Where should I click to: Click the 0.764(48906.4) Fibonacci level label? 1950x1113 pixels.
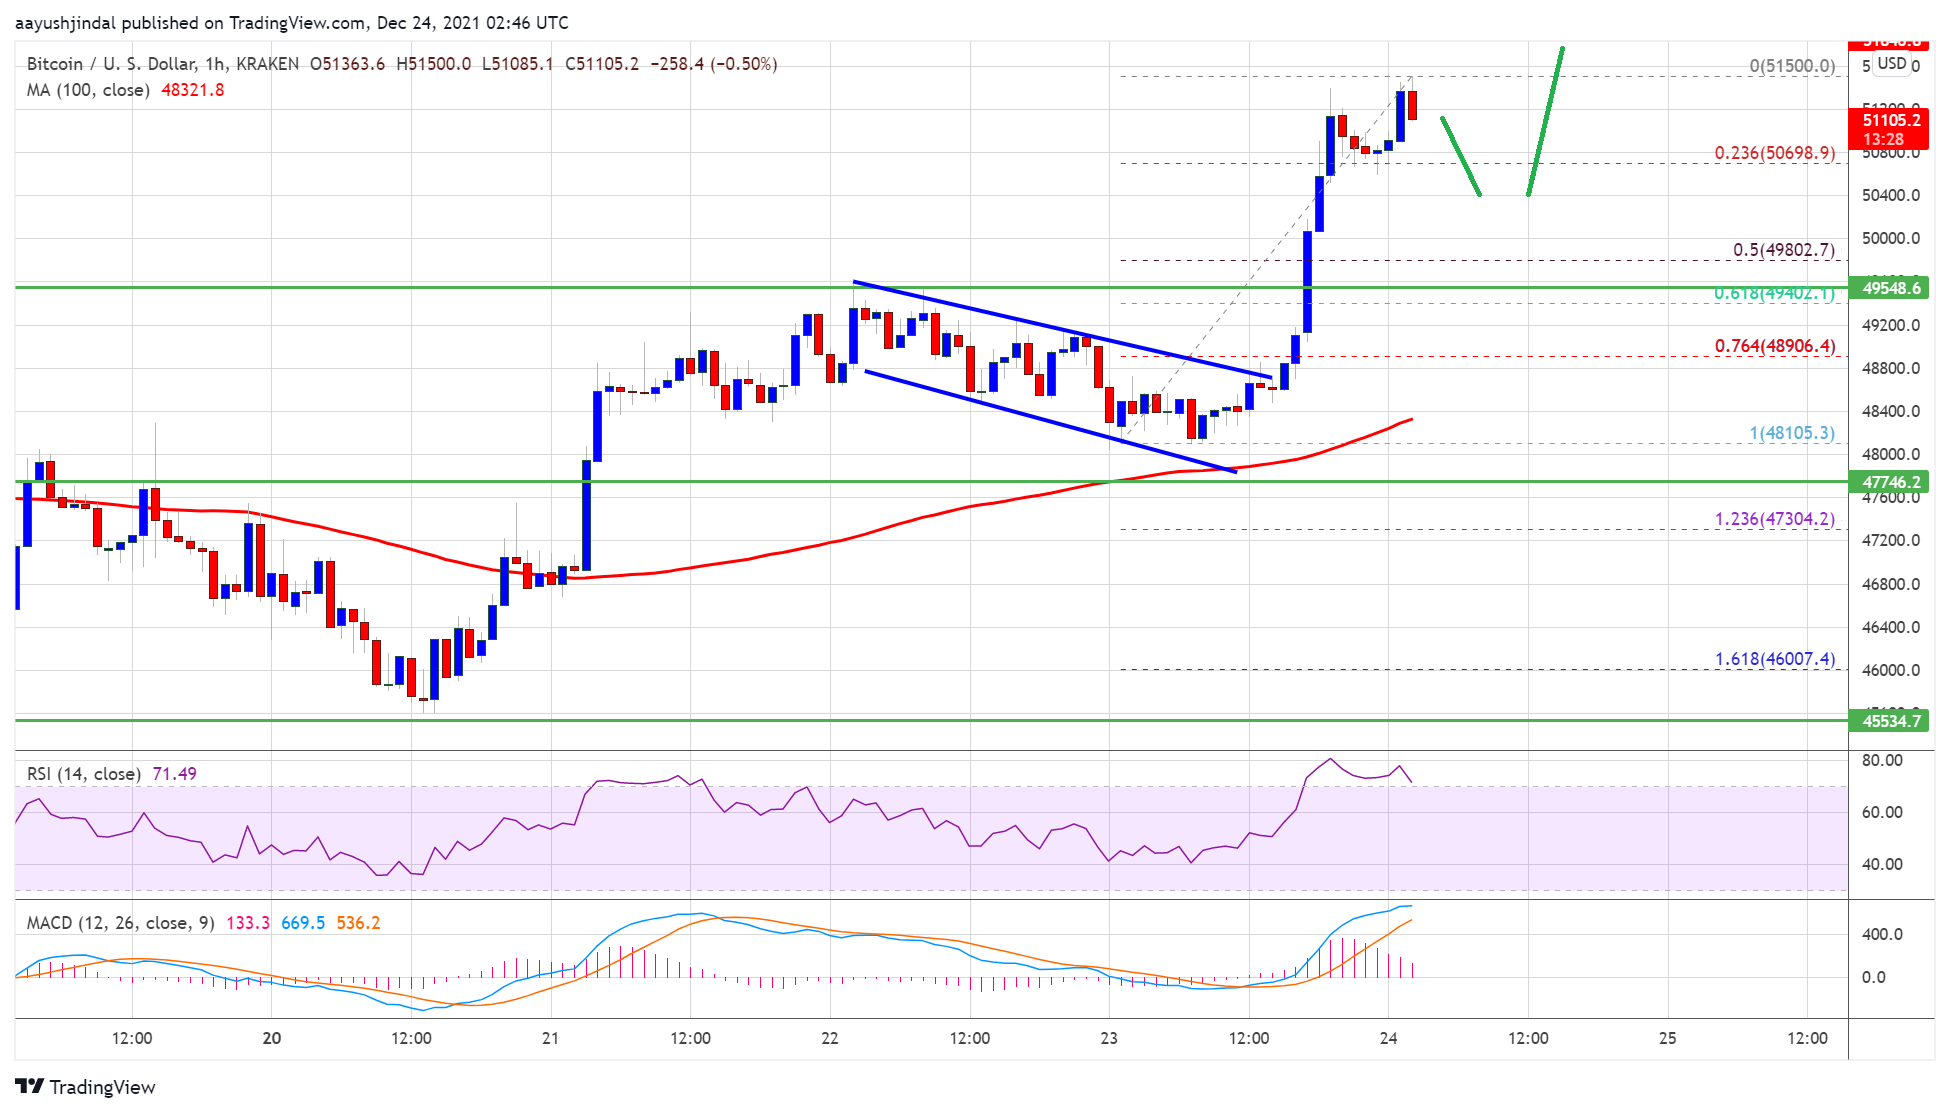(x=1774, y=346)
